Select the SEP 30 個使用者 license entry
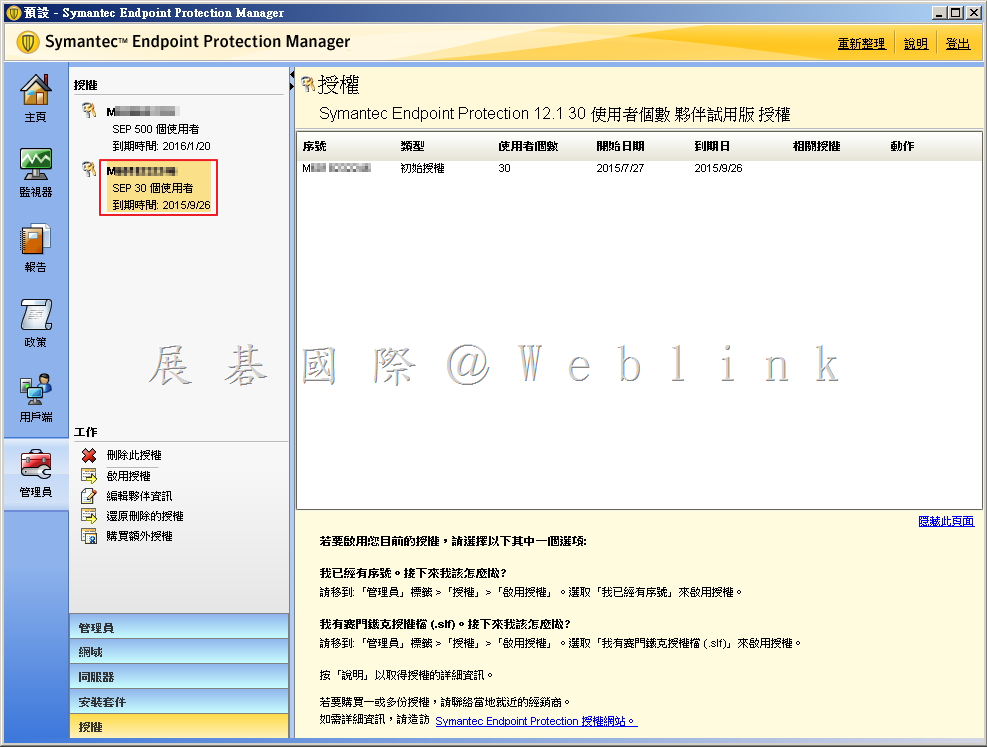 pos(158,188)
